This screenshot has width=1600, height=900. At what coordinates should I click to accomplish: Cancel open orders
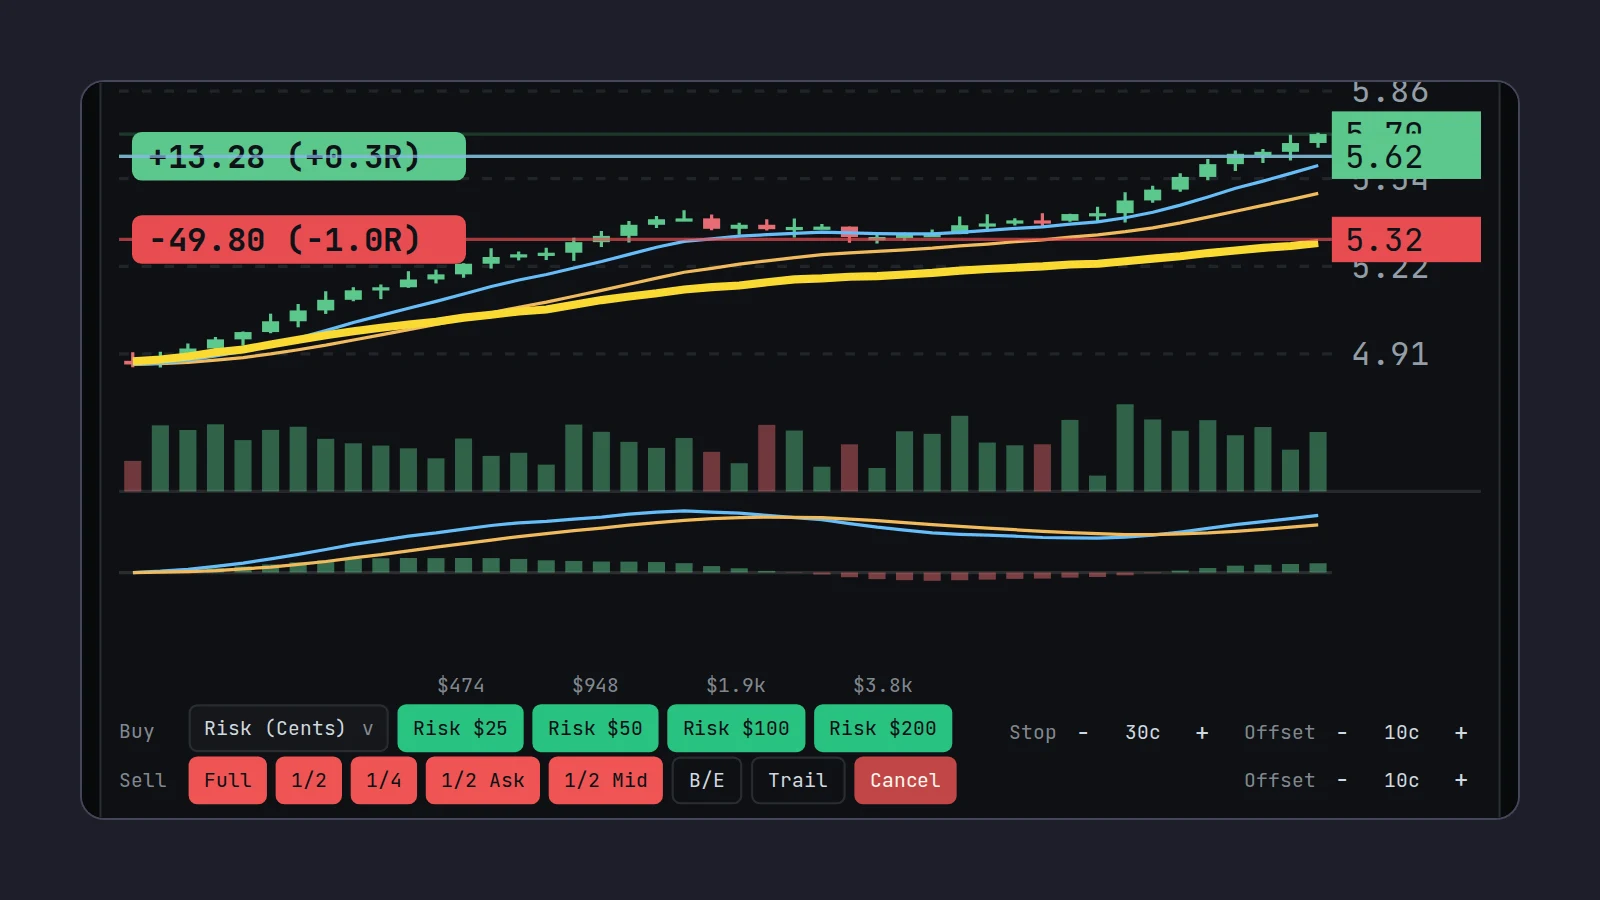tap(905, 780)
